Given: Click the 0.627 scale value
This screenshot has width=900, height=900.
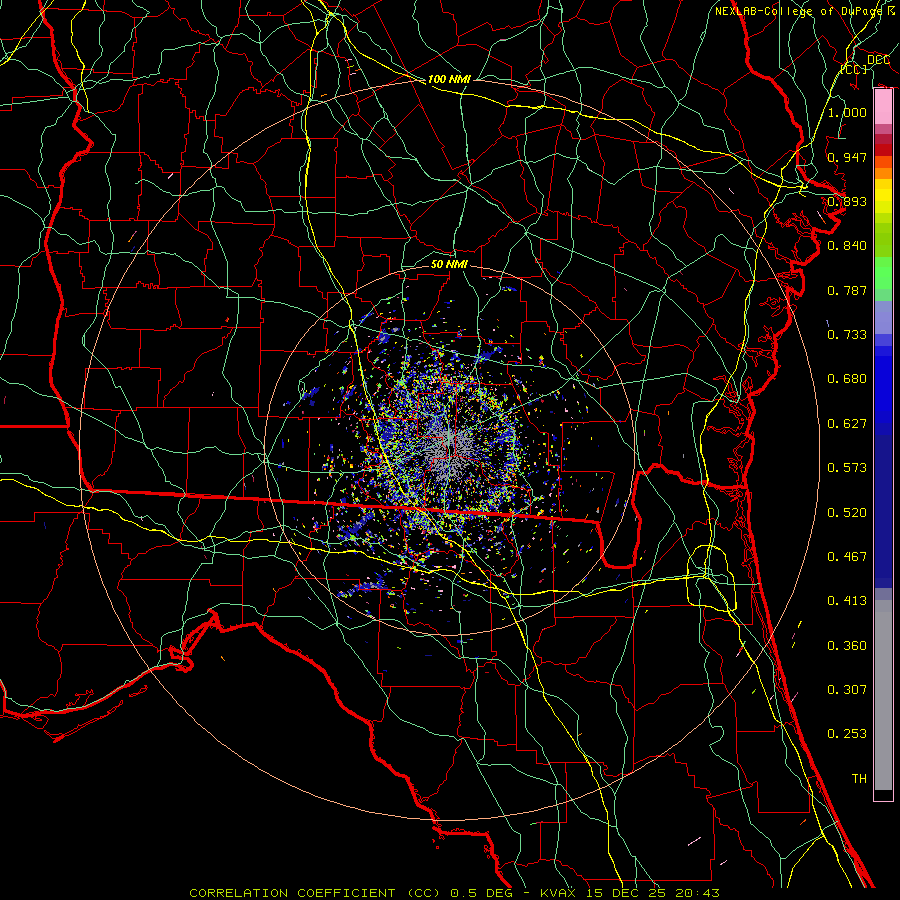Looking at the screenshot, I should [x=847, y=424].
